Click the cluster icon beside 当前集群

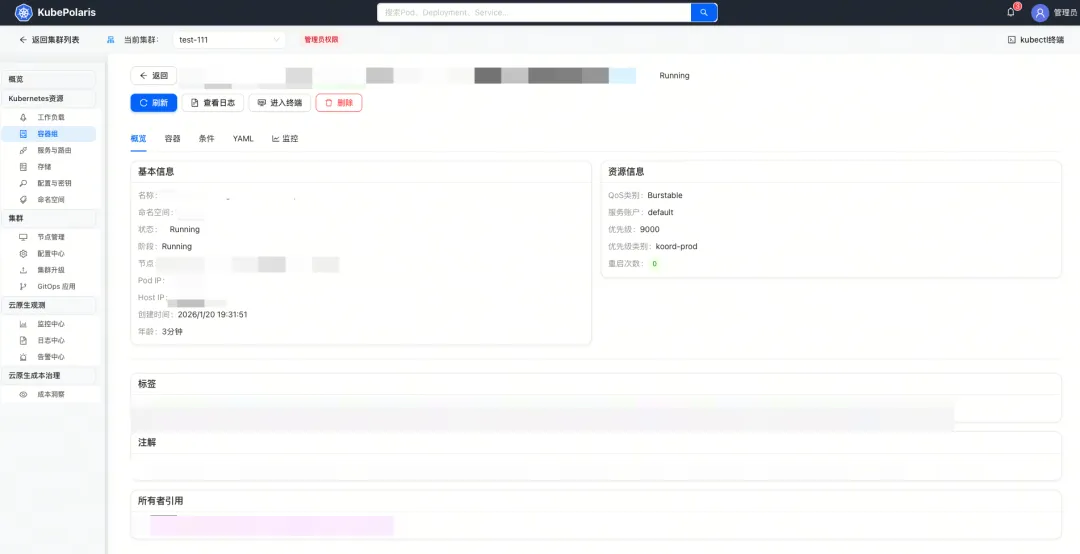point(111,40)
